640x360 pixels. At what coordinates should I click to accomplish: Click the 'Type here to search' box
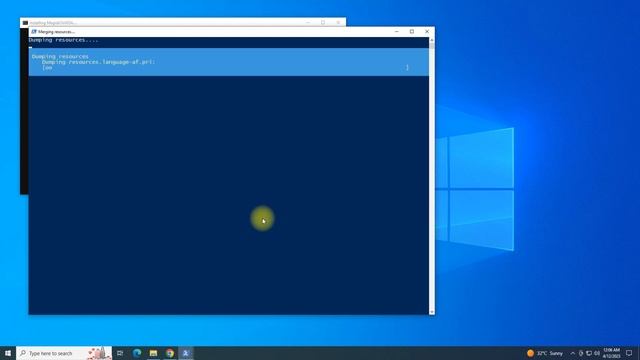(64, 353)
